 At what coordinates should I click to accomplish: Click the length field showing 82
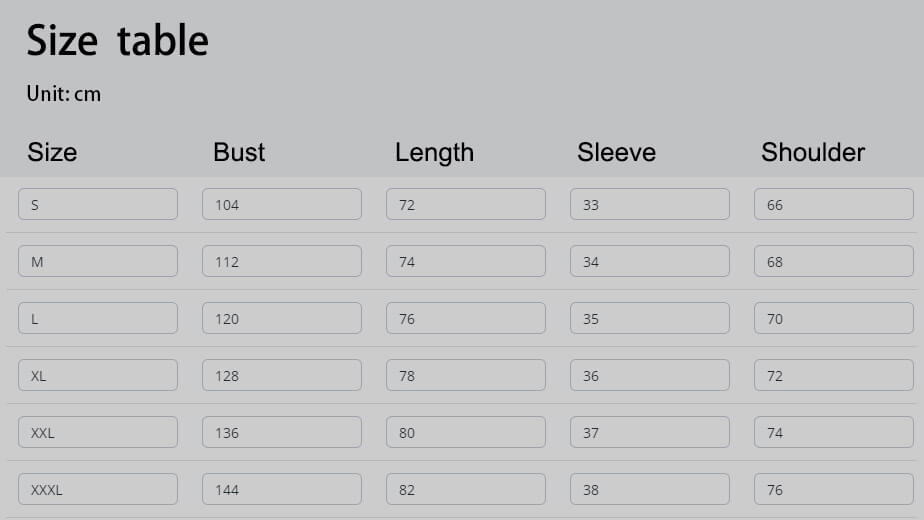tap(466, 489)
